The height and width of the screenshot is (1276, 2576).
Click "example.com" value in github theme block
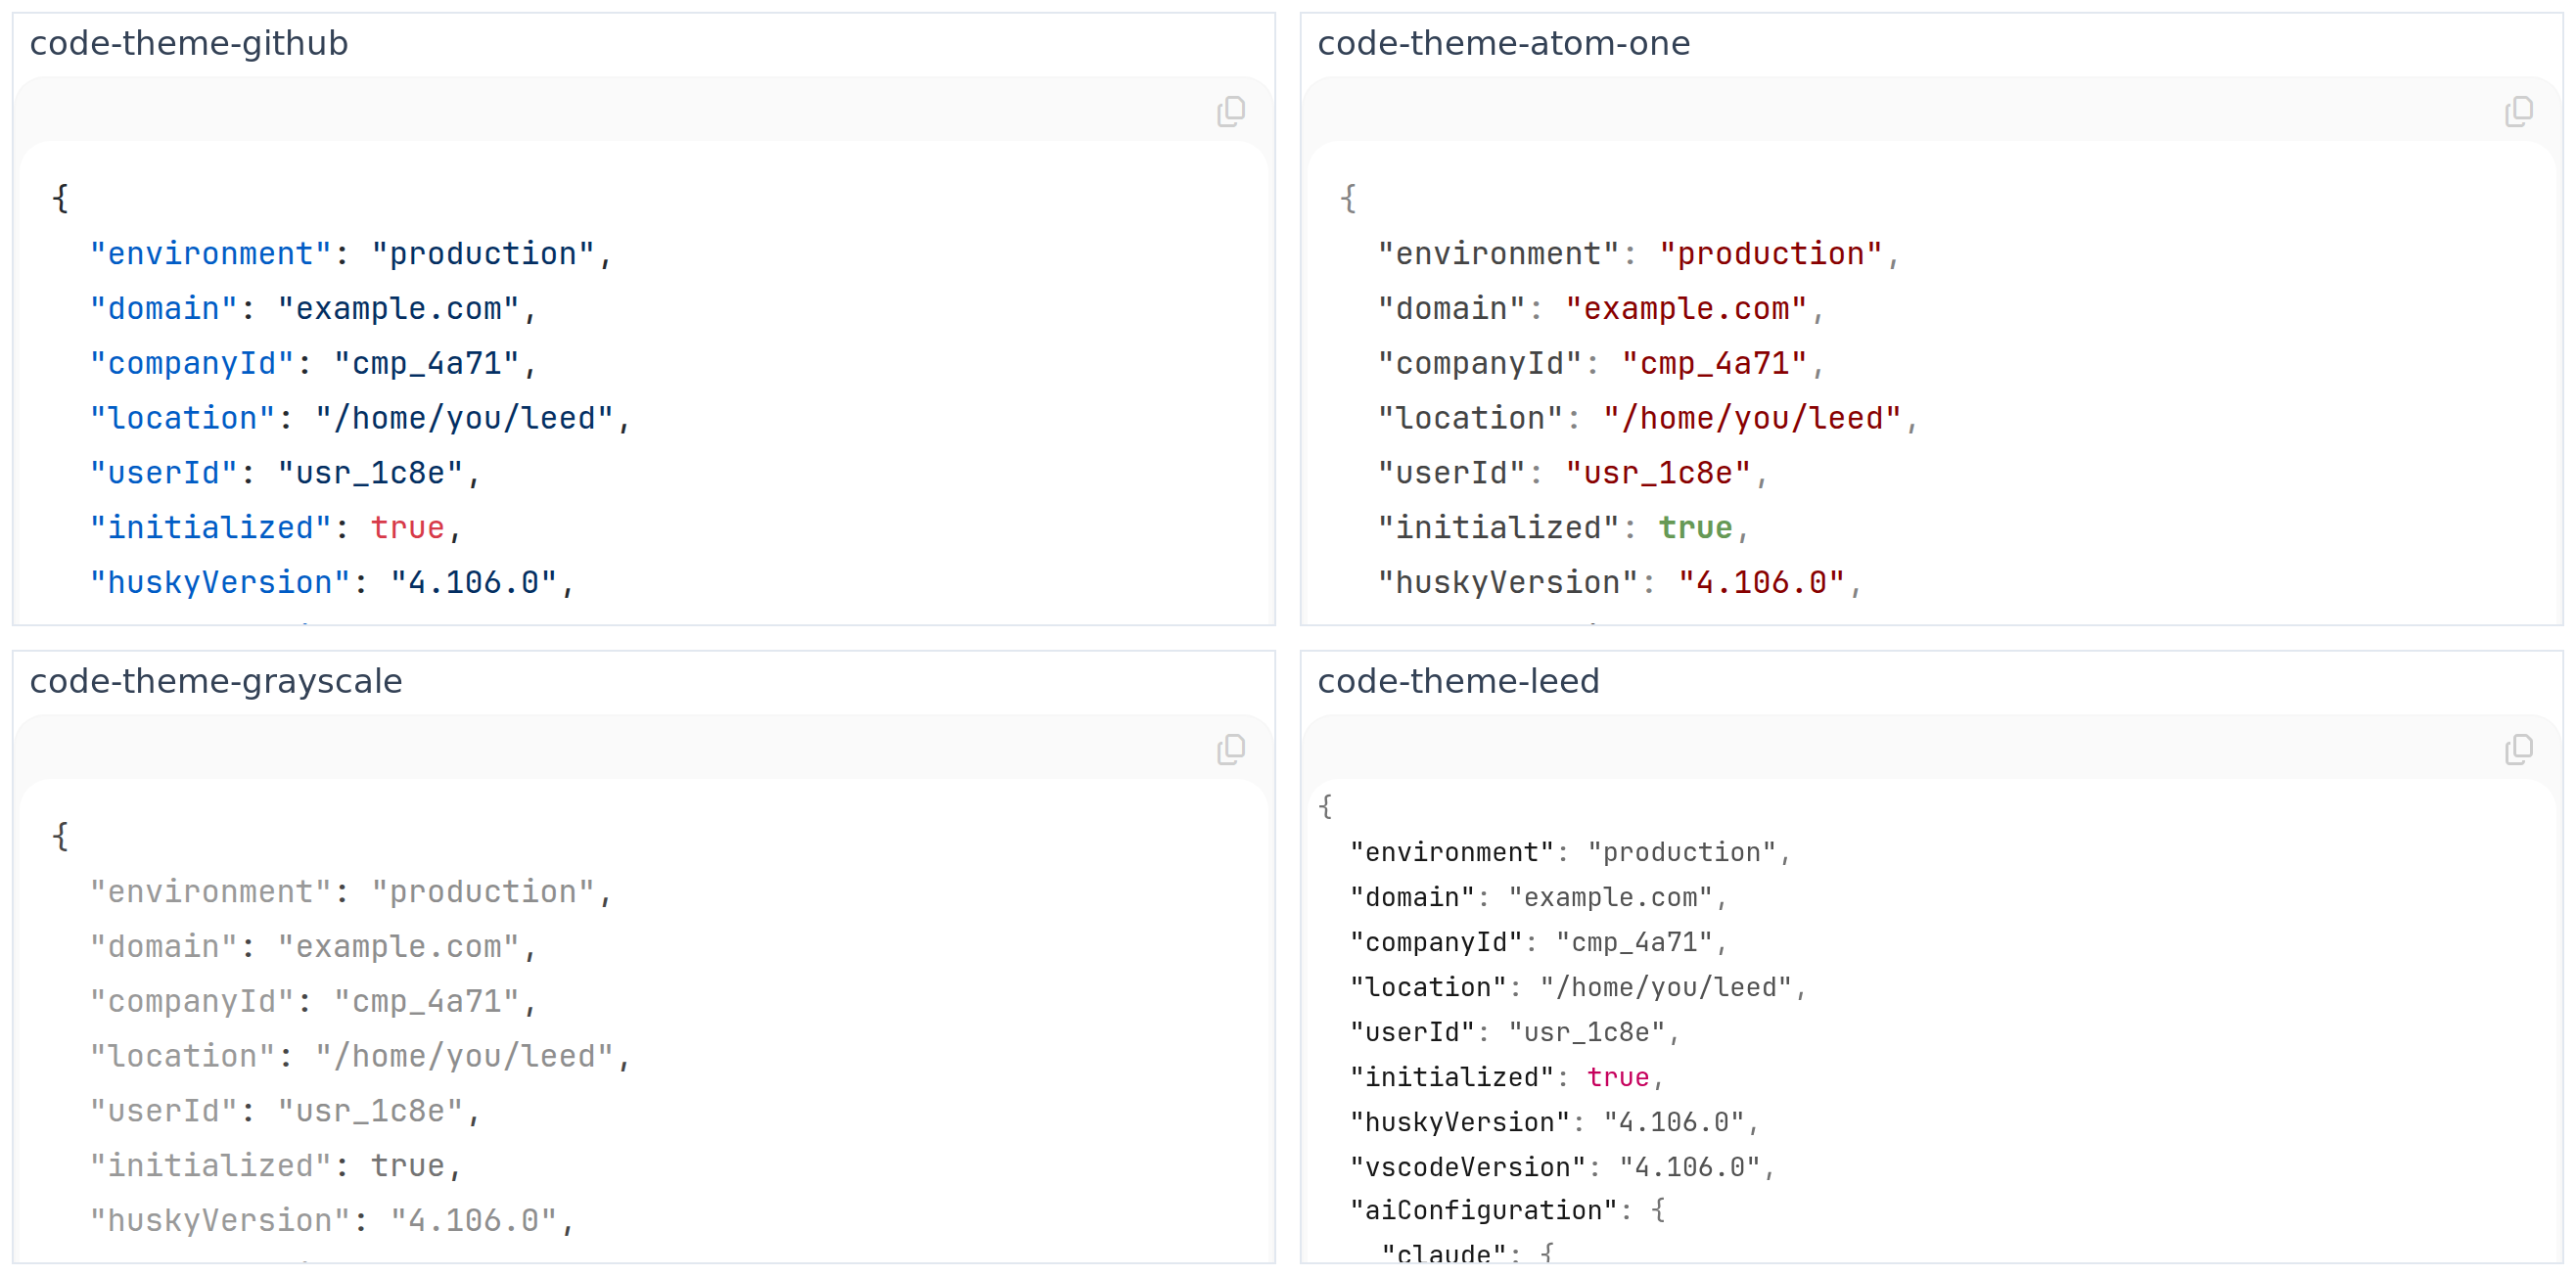[x=399, y=309]
